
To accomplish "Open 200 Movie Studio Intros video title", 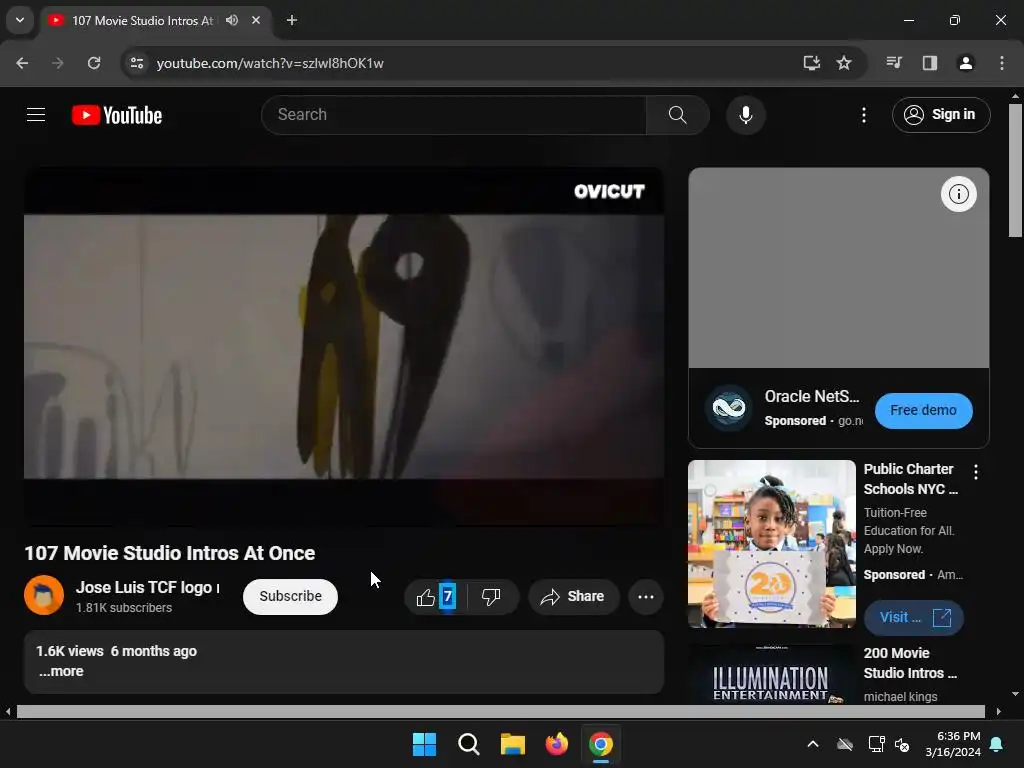I will point(910,663).
